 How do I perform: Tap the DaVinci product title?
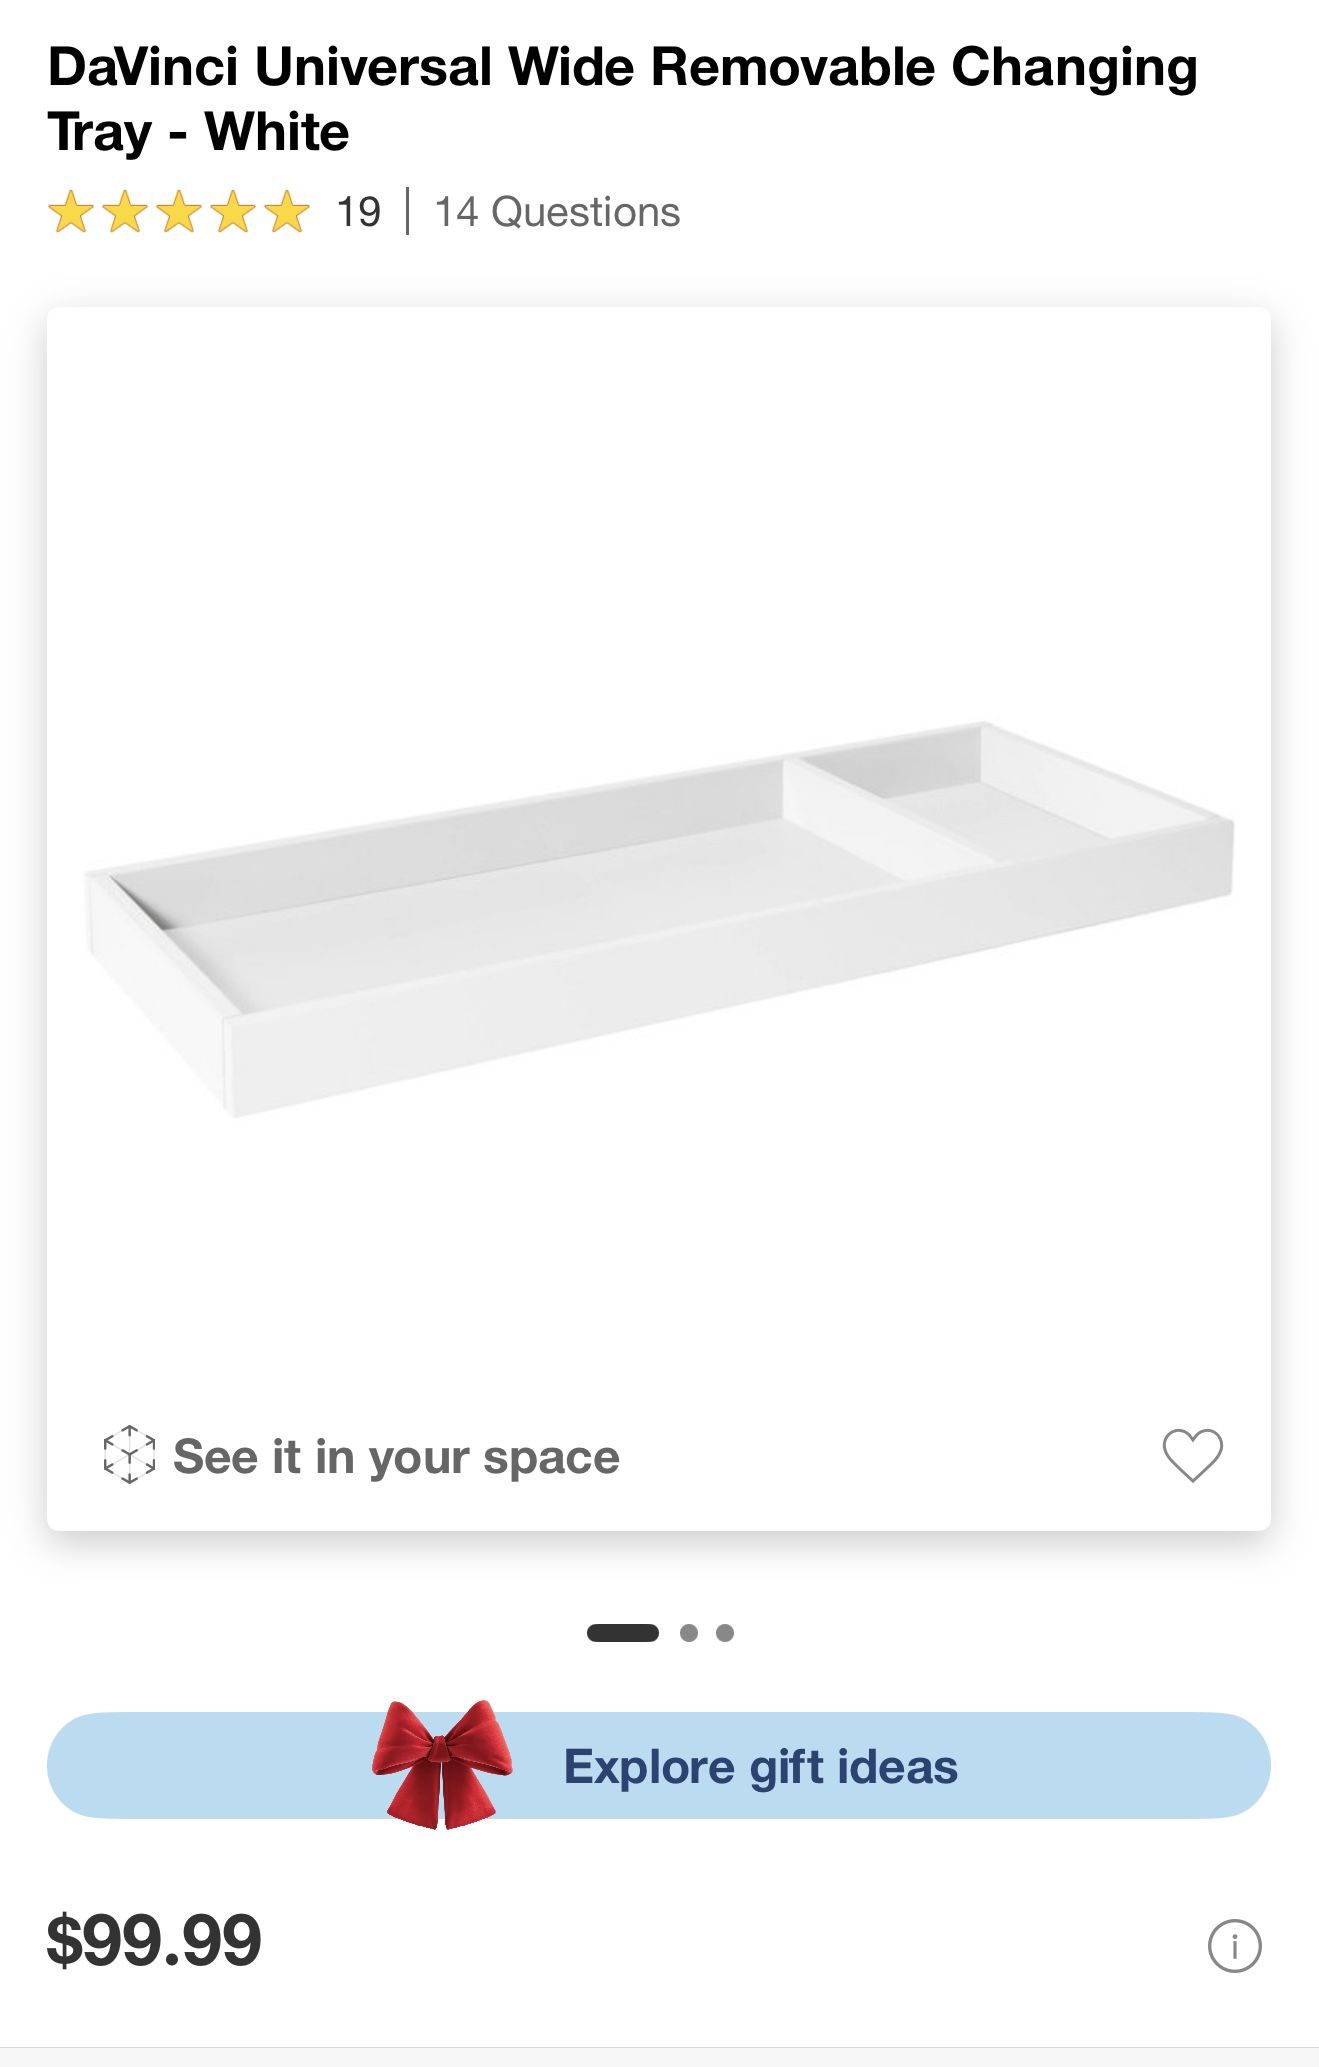[x=622, y=99]
